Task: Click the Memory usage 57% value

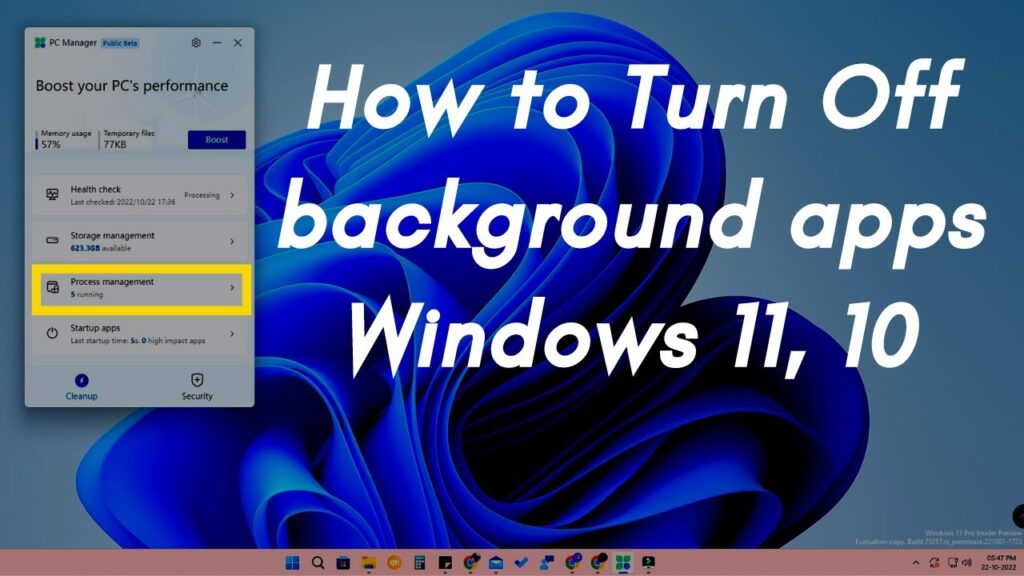Action: (x=51, y=145)
